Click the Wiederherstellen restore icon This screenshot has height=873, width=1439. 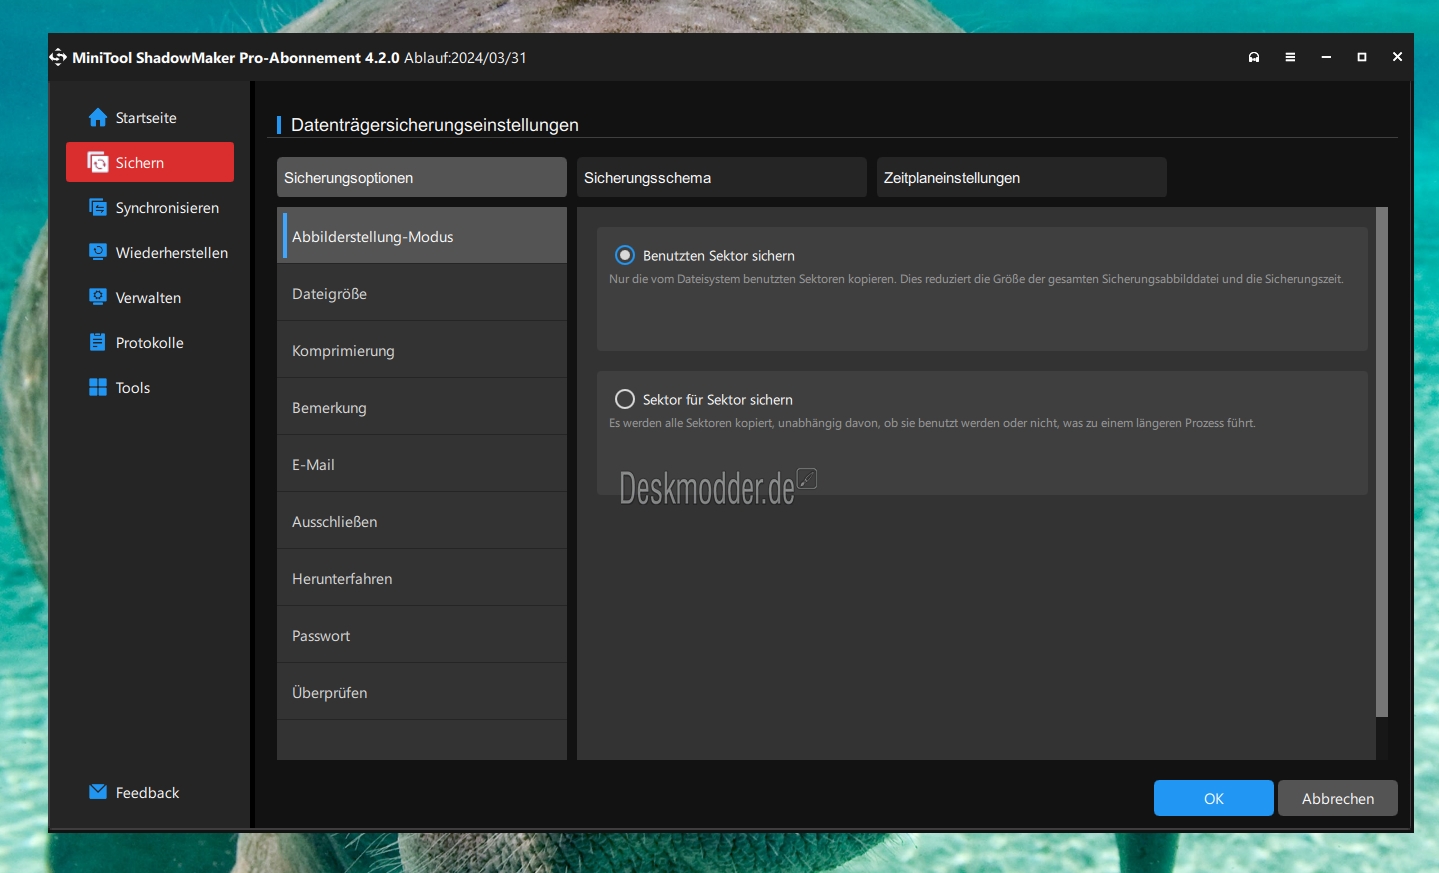pyautogui.click(x=97, y=253)
